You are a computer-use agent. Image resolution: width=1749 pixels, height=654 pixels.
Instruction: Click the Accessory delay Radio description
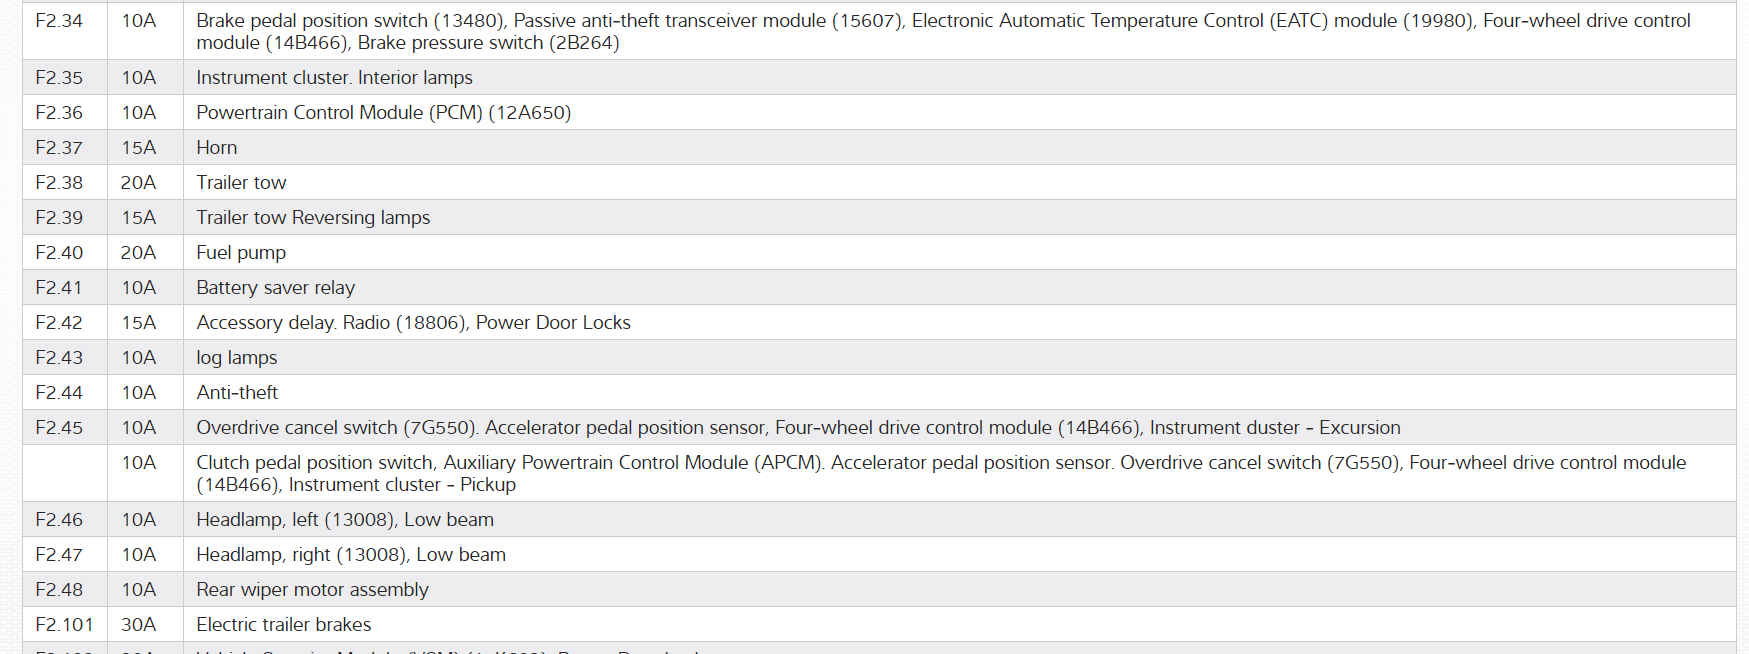(413, 323)
